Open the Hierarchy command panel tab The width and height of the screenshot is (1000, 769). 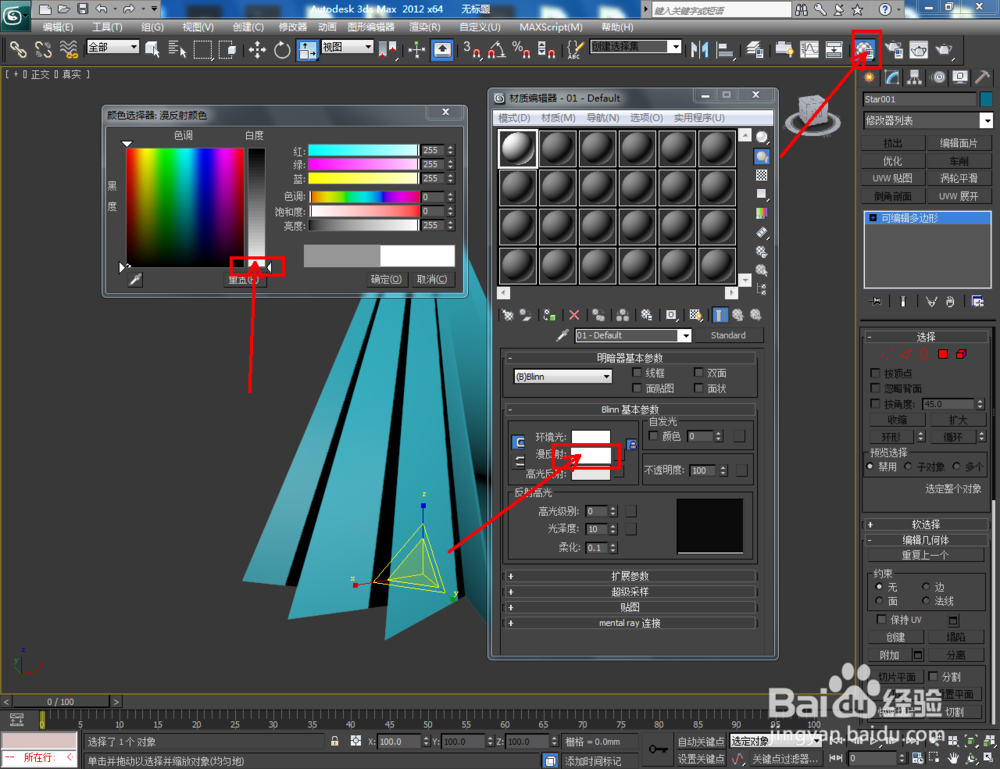(915, 78)
